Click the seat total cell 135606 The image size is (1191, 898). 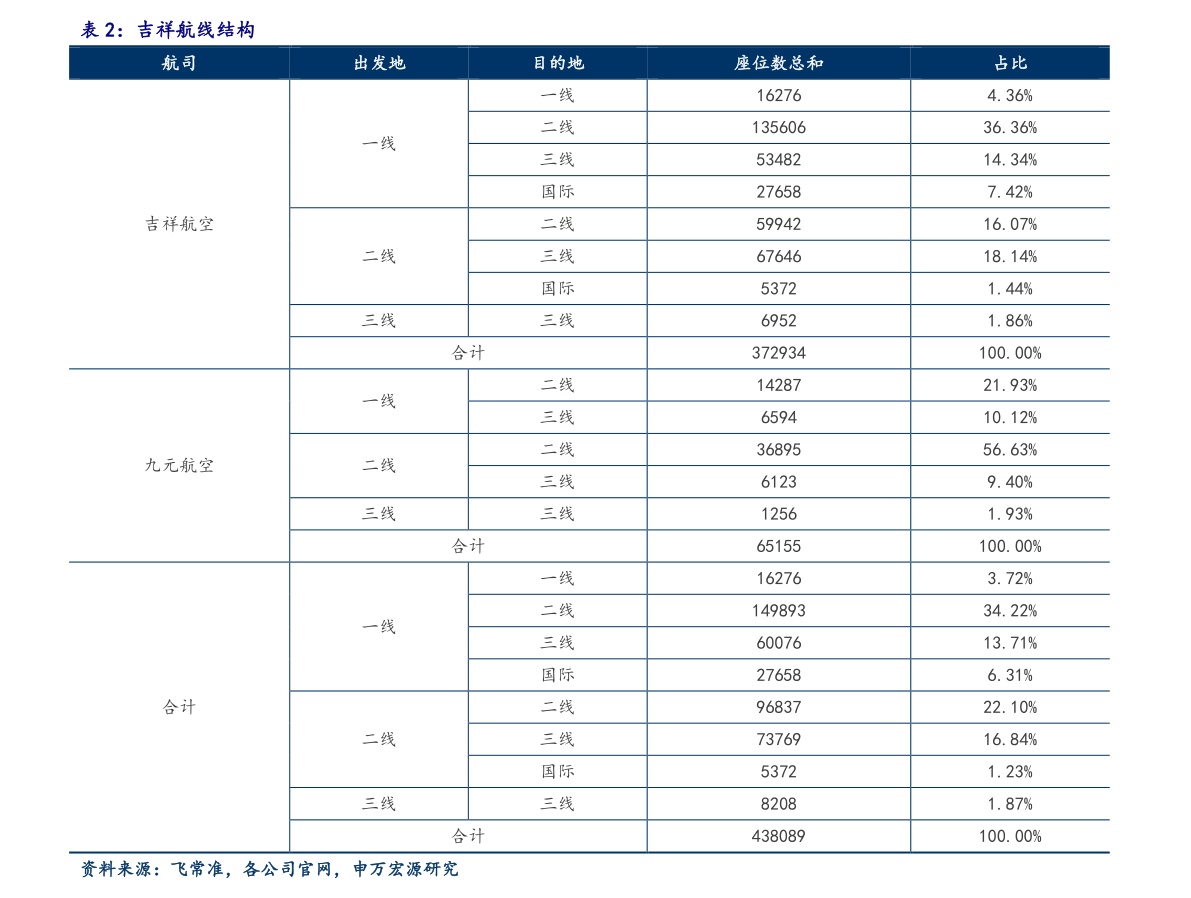click(778, 128)
